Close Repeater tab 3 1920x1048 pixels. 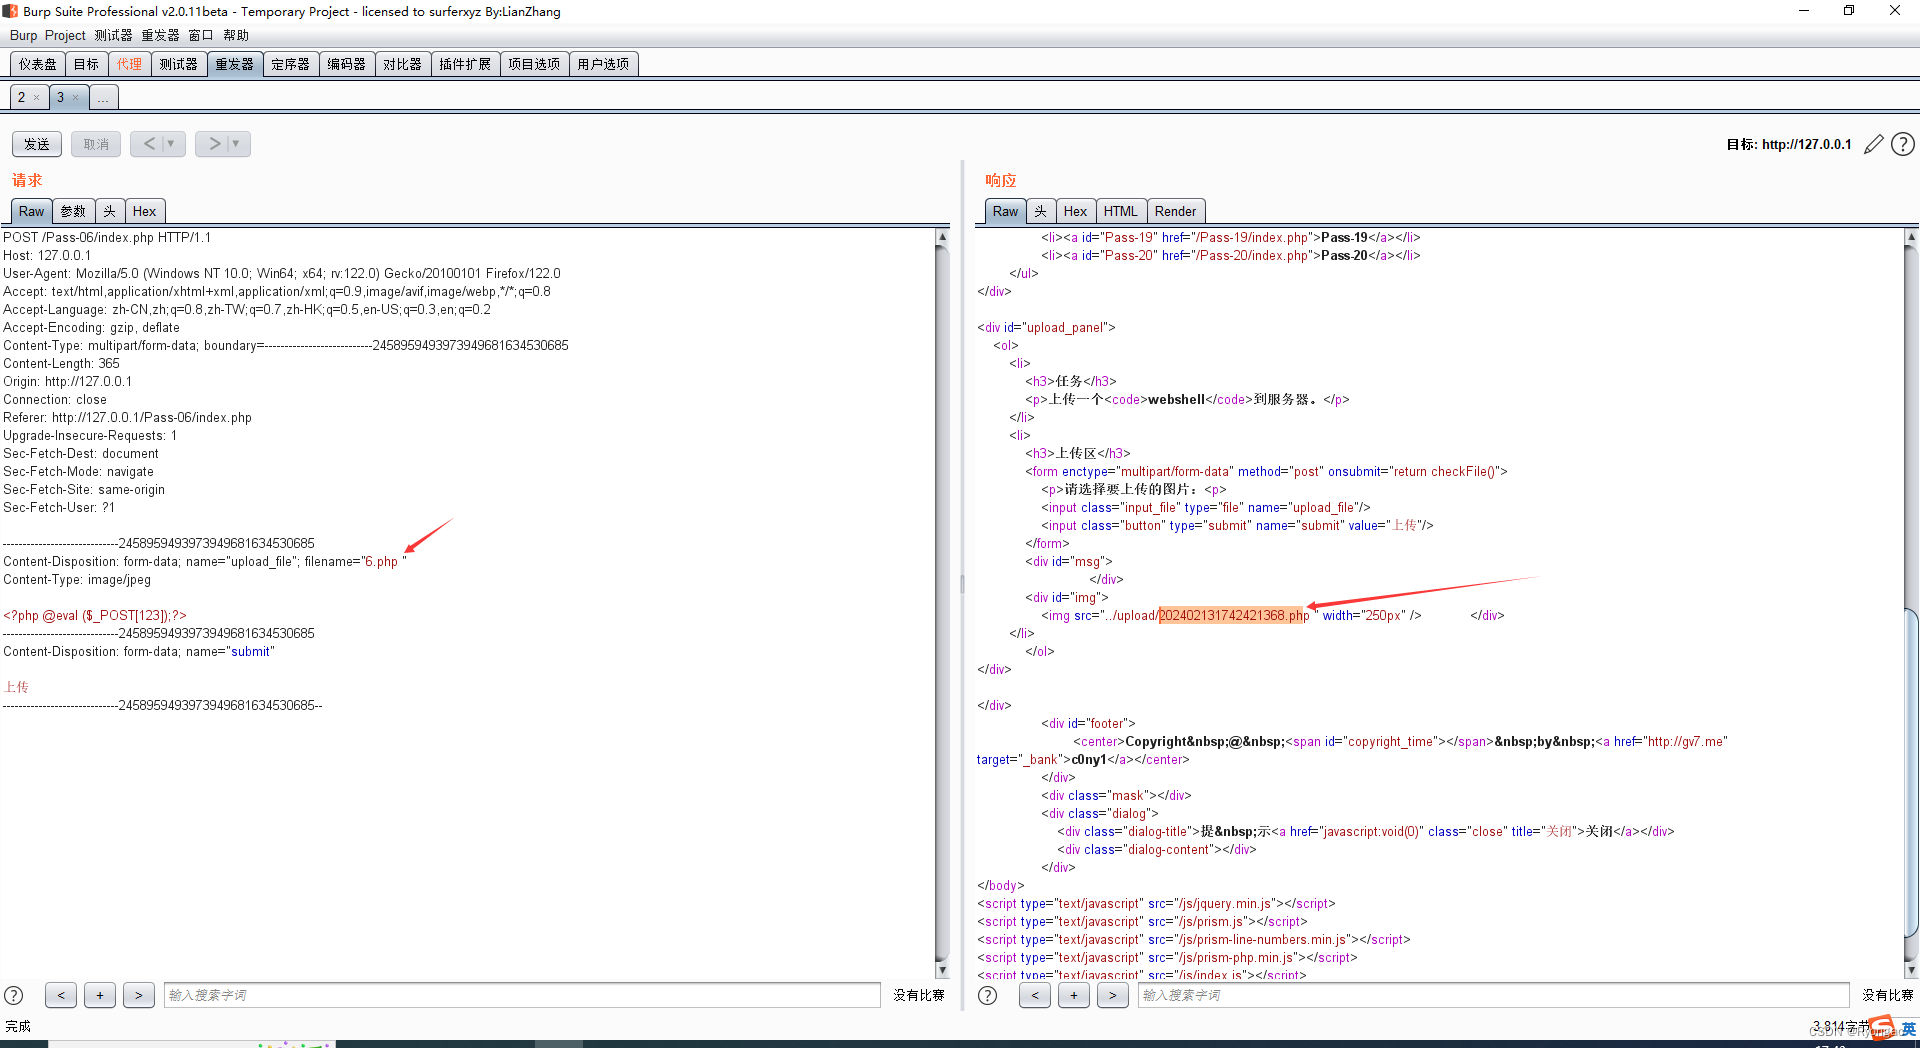pyautogui.click(x=75, y=98)
